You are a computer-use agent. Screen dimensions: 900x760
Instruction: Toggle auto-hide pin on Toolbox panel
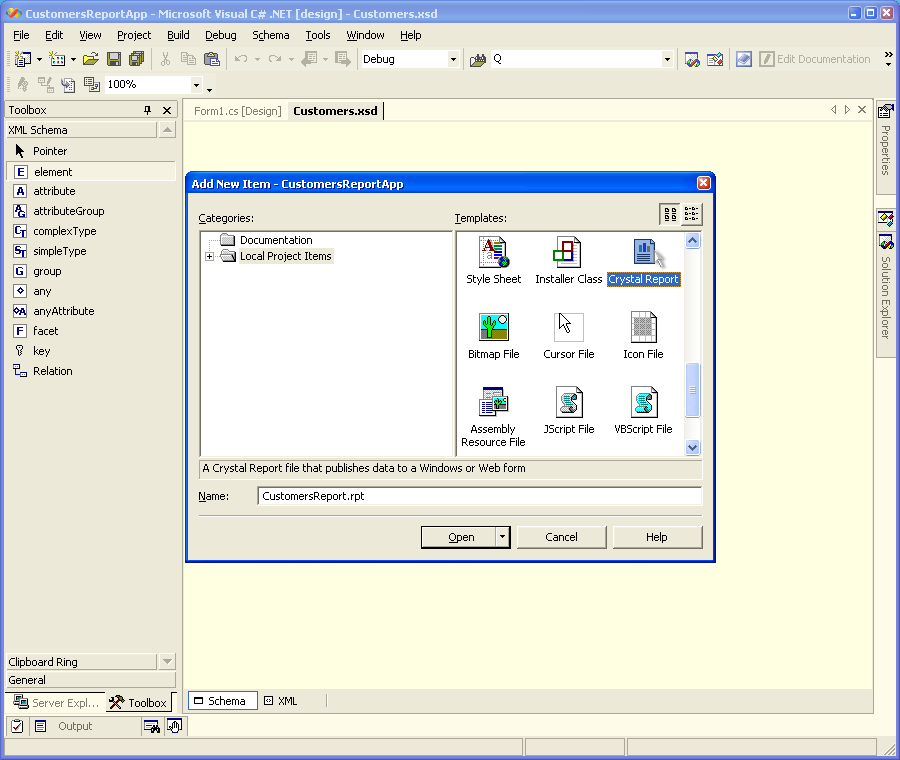[x=148, y=110]
